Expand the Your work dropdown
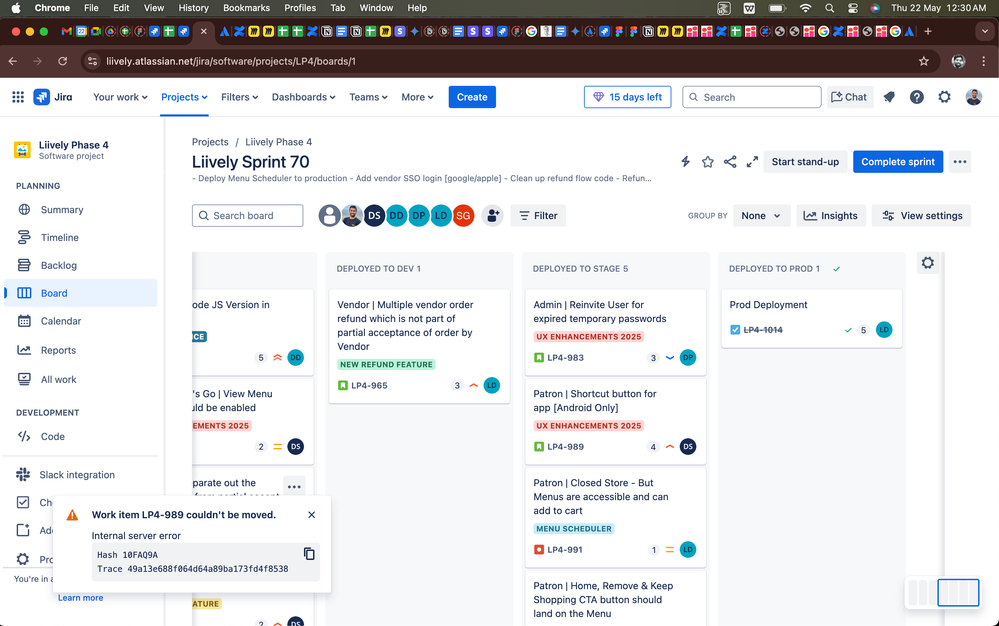This screenshot has width=999, height=626. (x=120, y=97)
